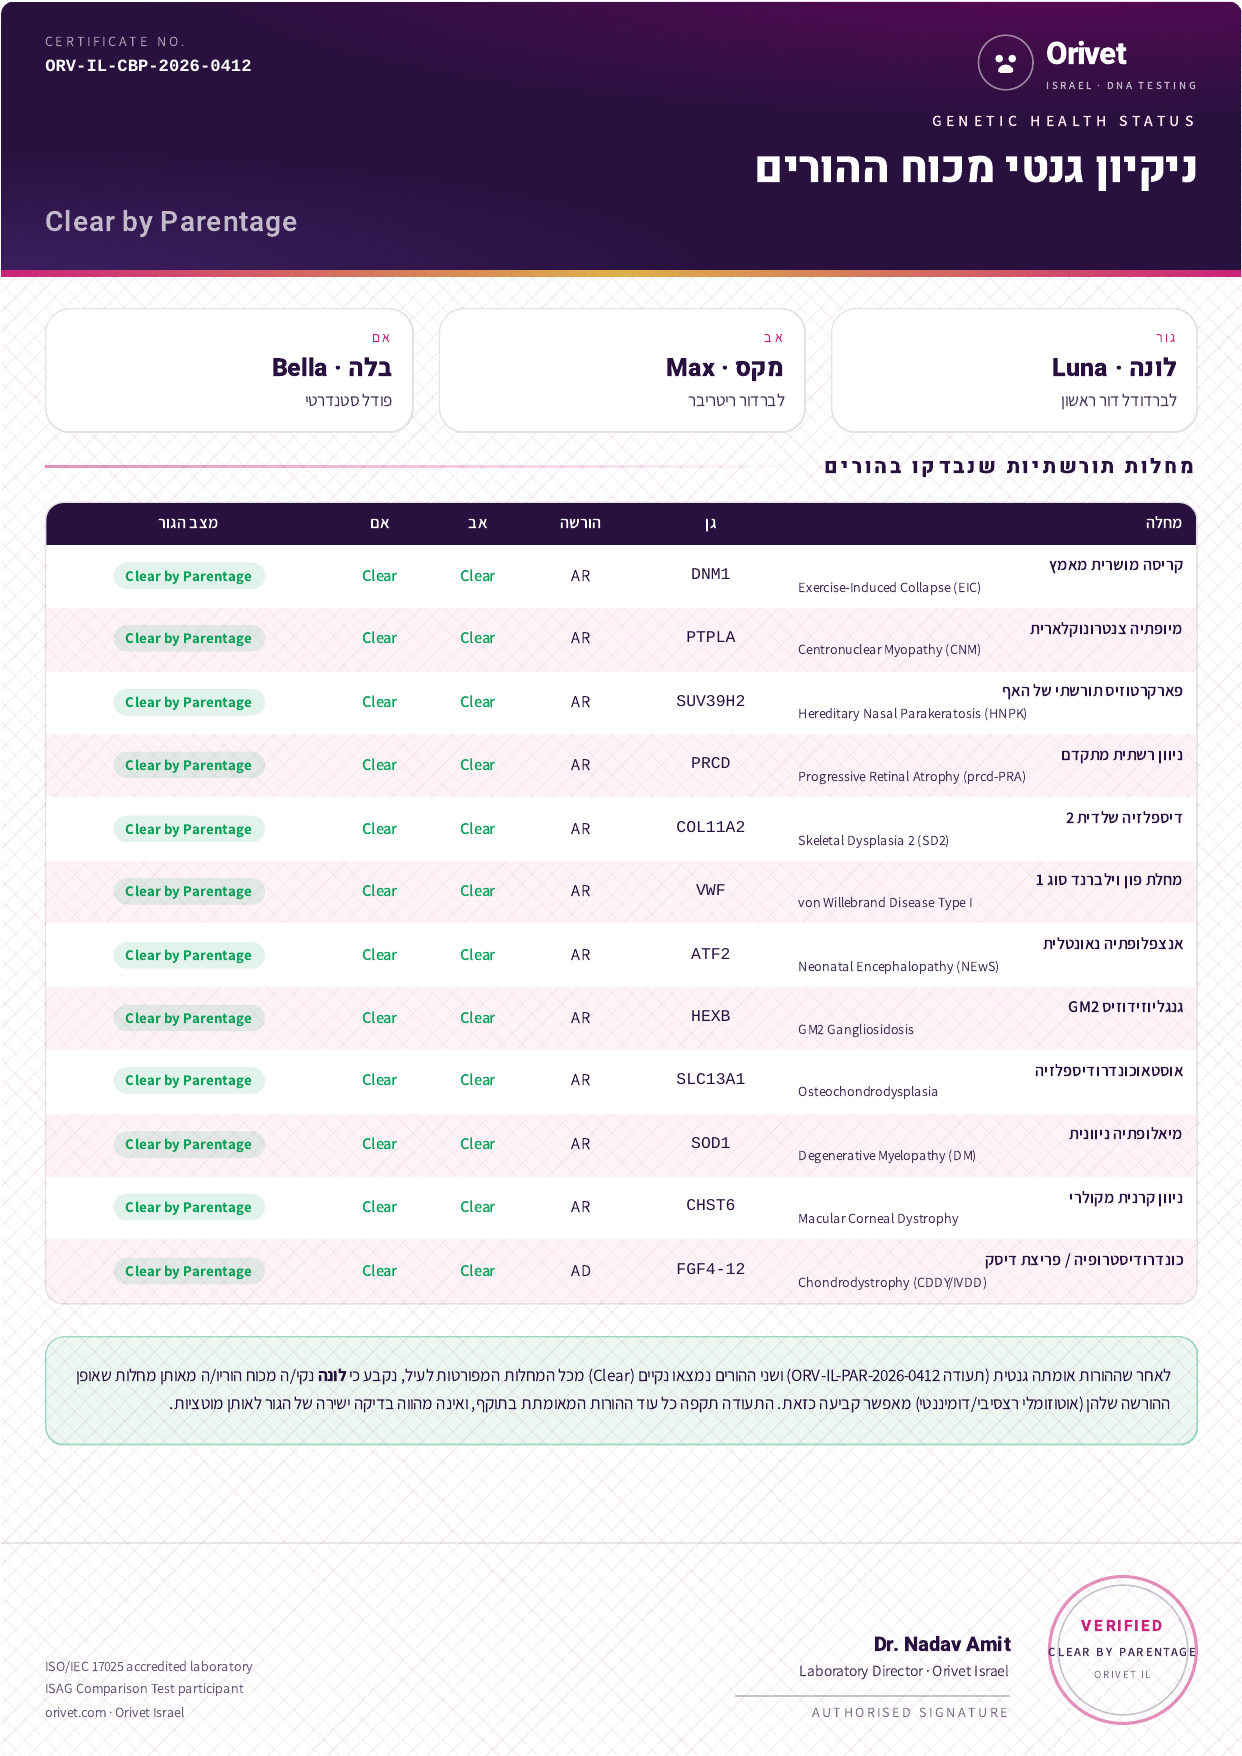The height and width of the screenshot is (1756, 1242).
Task: Click the father's Clear result for HEXB
Action: point(477,1018)
